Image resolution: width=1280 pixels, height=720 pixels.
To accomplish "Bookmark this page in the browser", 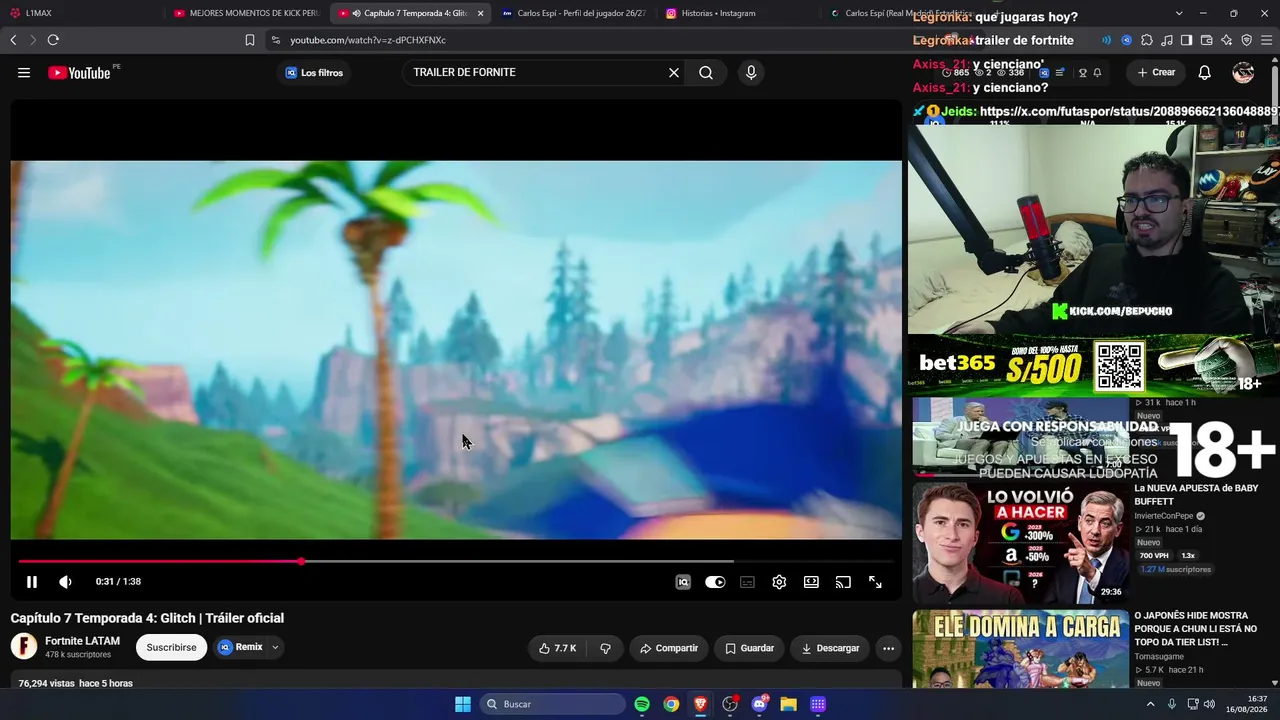I will click(250, 40).
